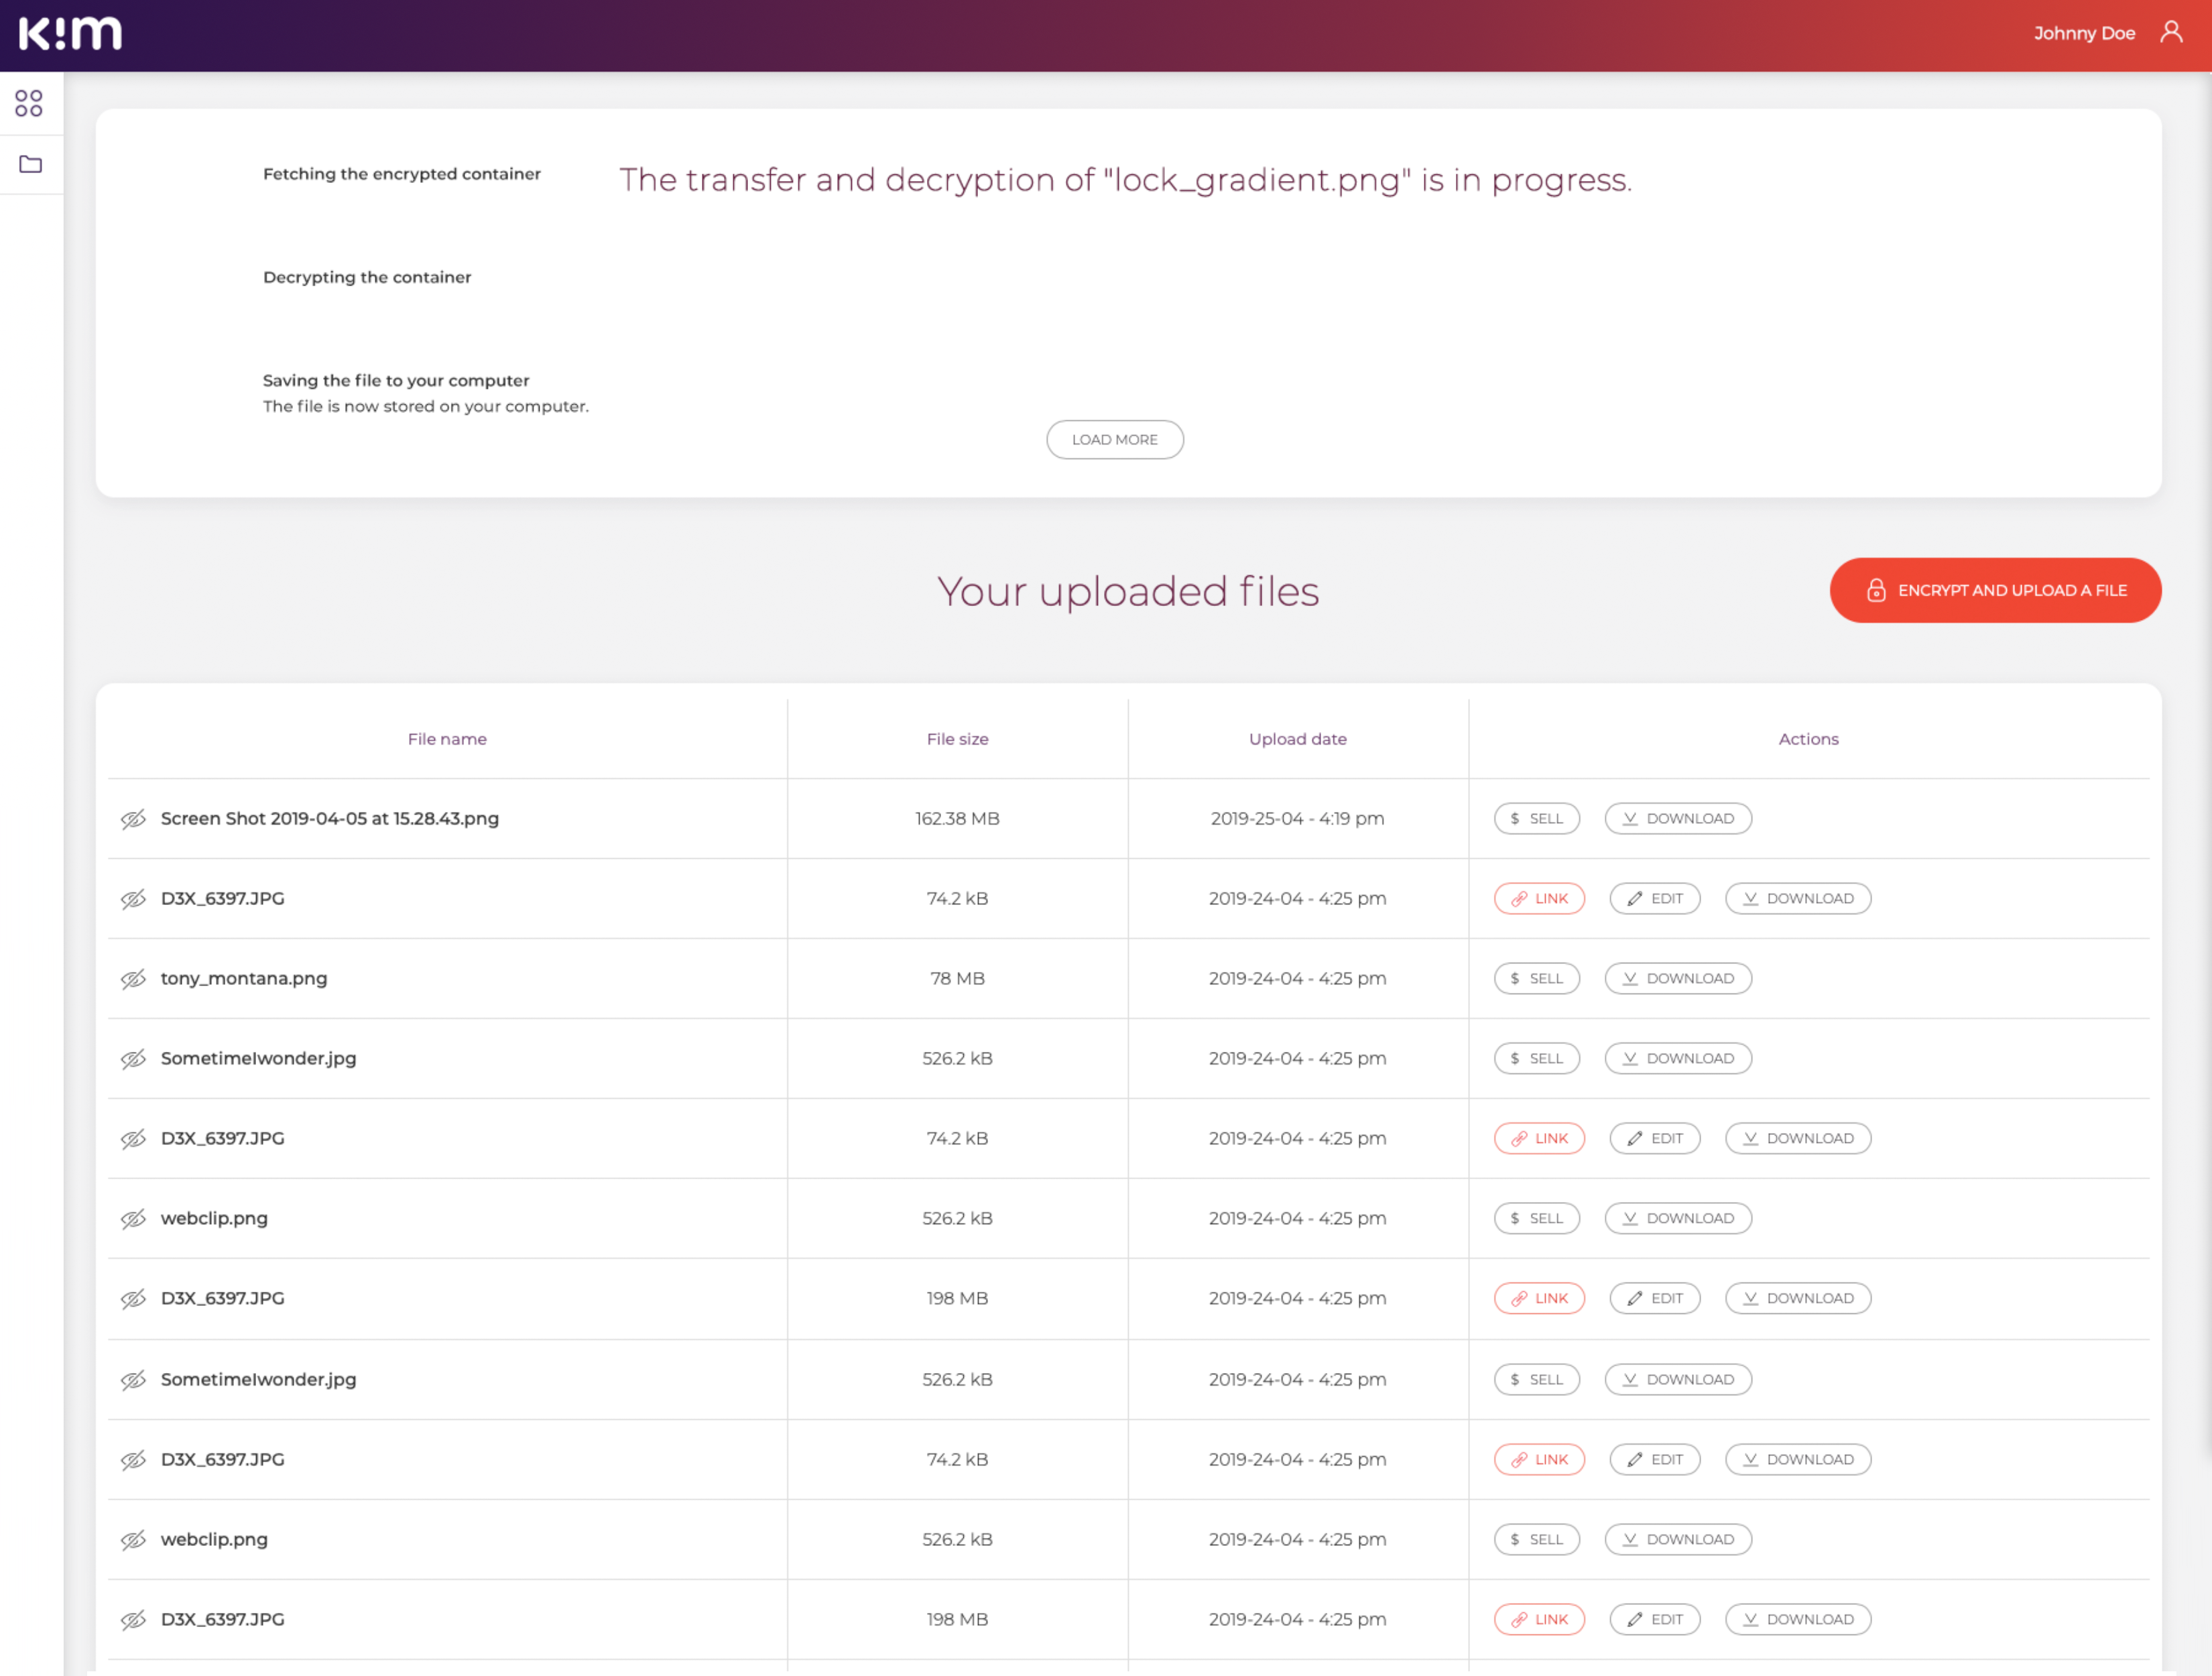Toggle hidden-eye icon next to tony_montana.png
This screenshot has height=1676, width=2212.
click(133, 979)
